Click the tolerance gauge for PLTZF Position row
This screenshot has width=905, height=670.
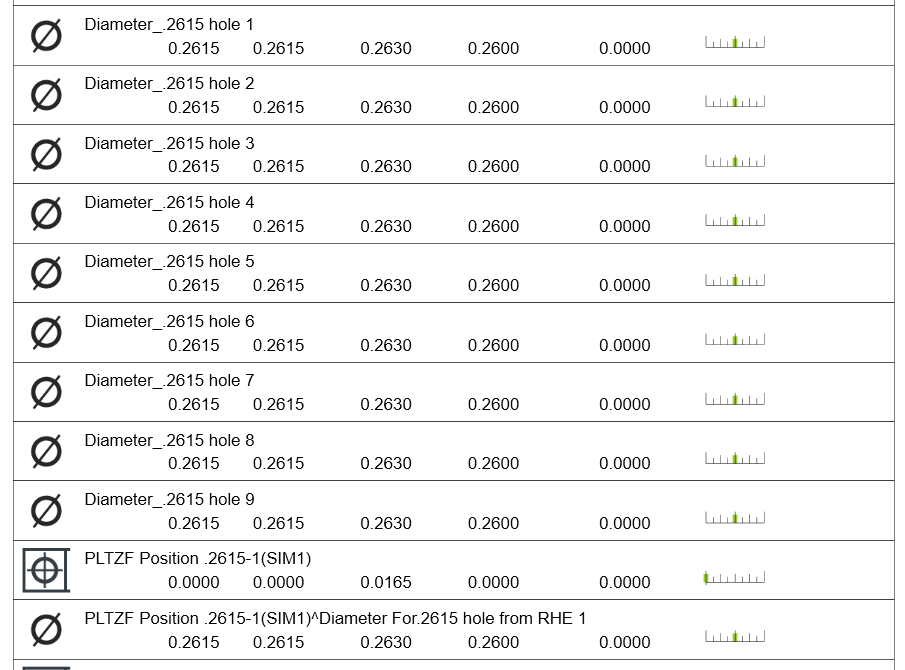[x=735, y=578]
